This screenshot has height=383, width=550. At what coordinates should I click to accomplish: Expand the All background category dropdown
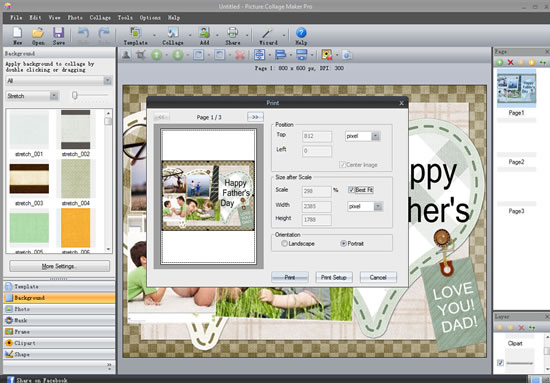pyautogui.click(x=107, y=81)
